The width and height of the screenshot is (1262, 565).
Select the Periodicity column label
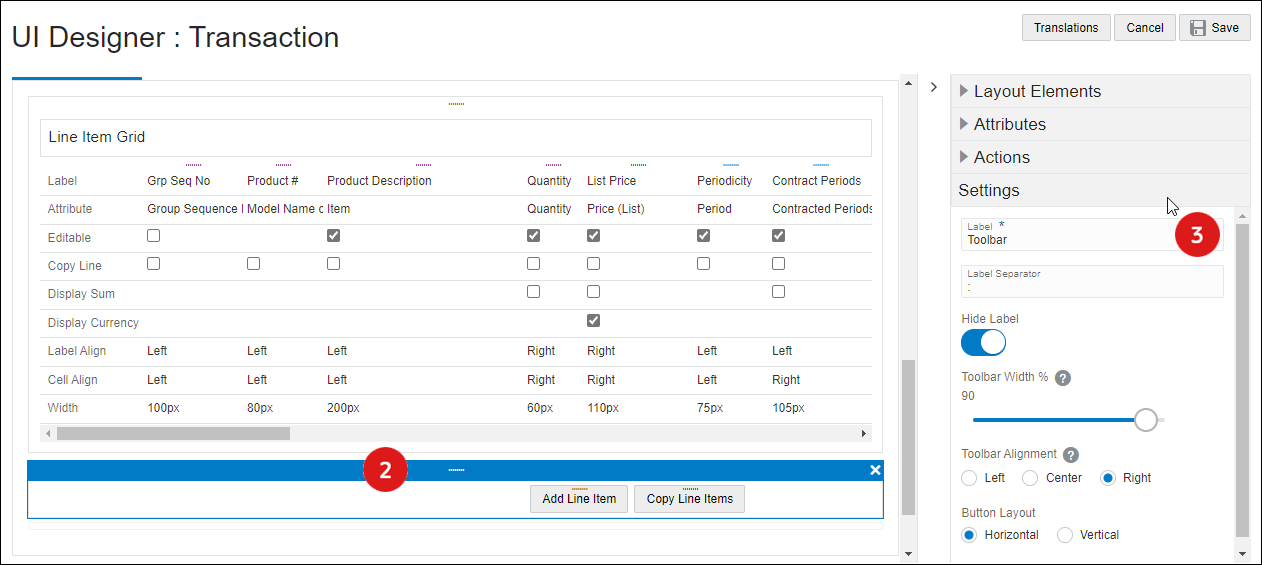pos(725,181)
